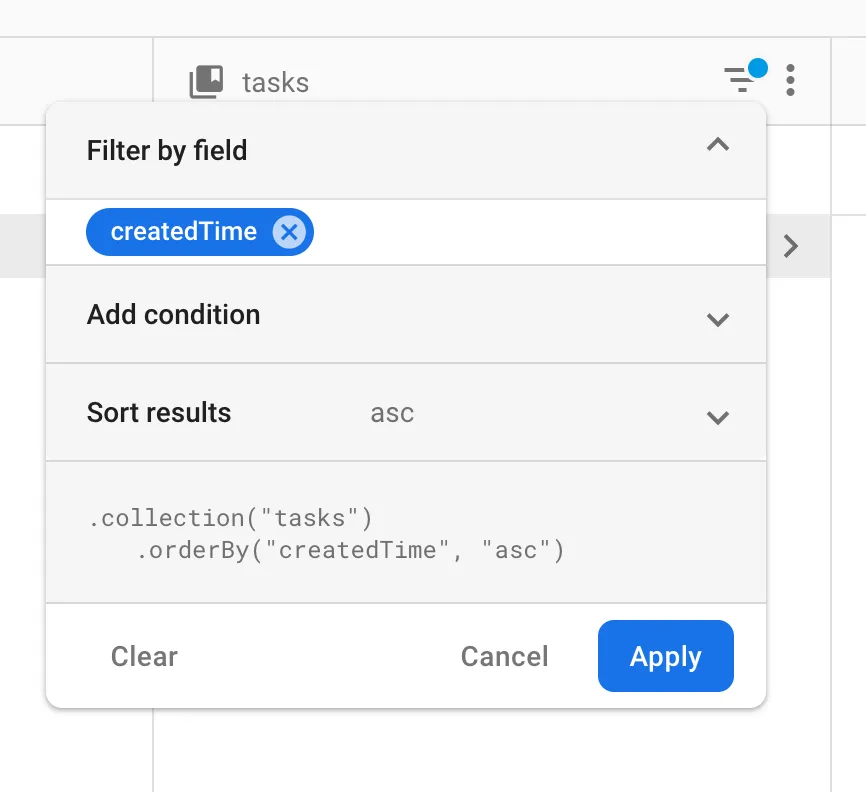
Task: Clear all filter settings
Action: [x=143, y=656]
